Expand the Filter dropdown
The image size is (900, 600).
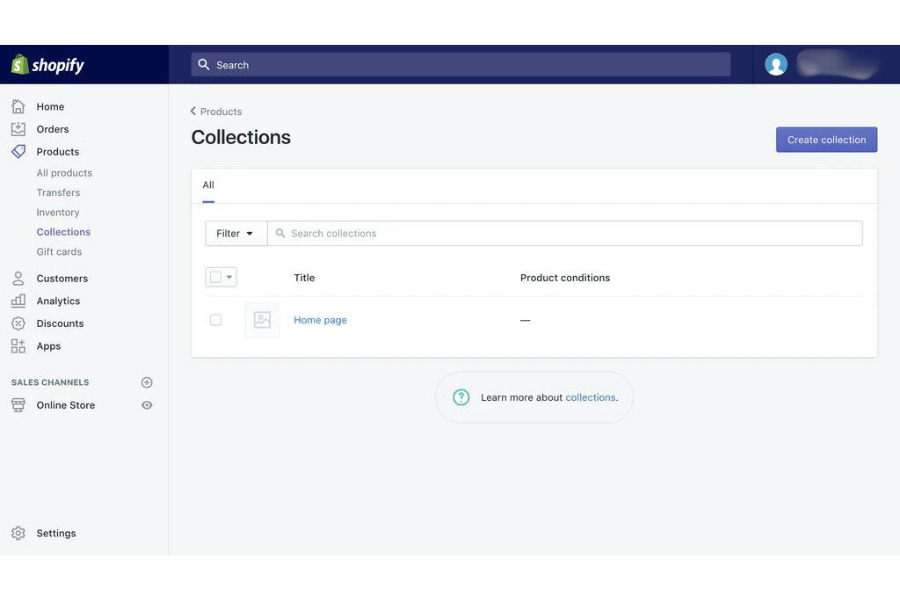tap(236, 234)
